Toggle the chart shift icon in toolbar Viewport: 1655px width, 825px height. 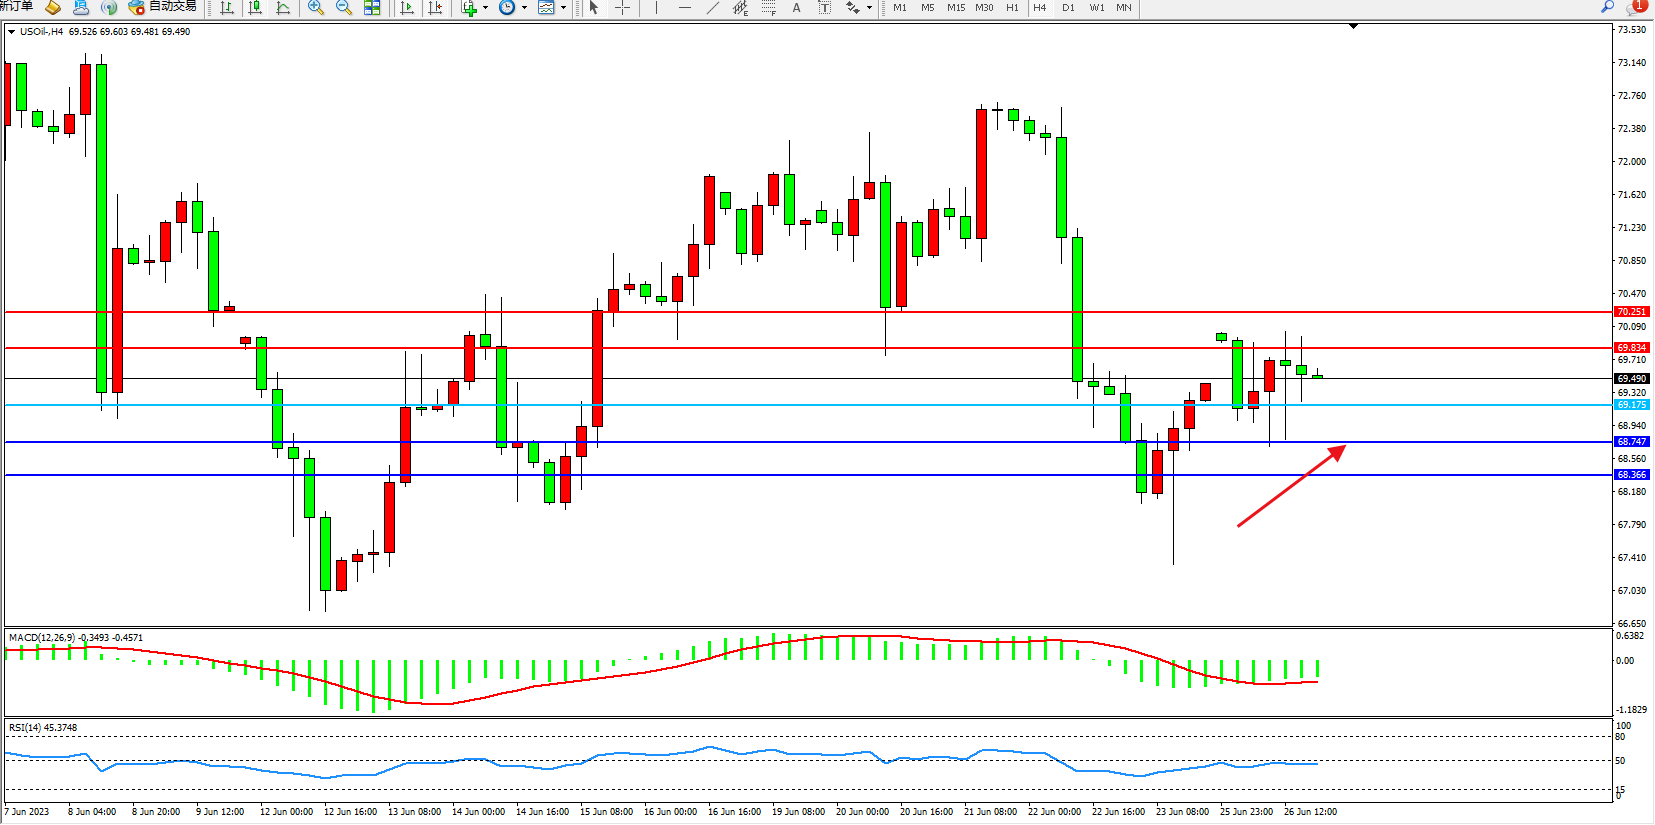point(435,8)
